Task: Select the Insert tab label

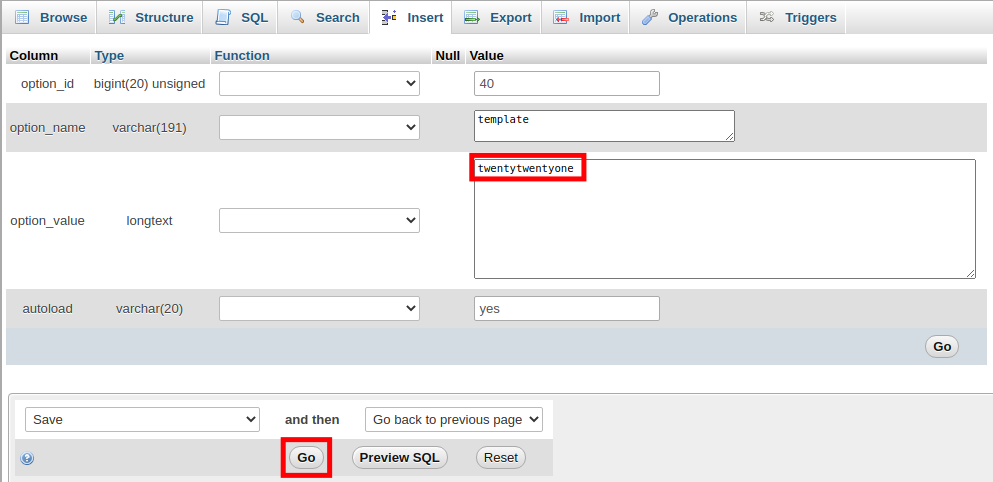Action: tap(426, 18)
